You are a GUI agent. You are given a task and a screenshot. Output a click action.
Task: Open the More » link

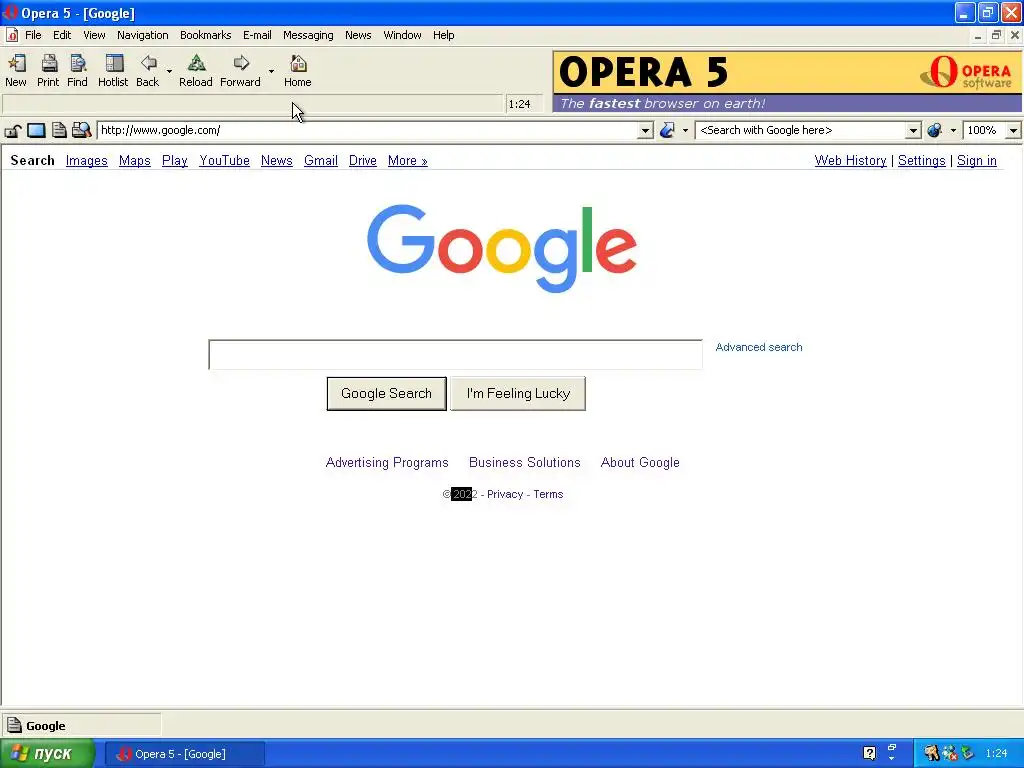[x=408, y=161]
